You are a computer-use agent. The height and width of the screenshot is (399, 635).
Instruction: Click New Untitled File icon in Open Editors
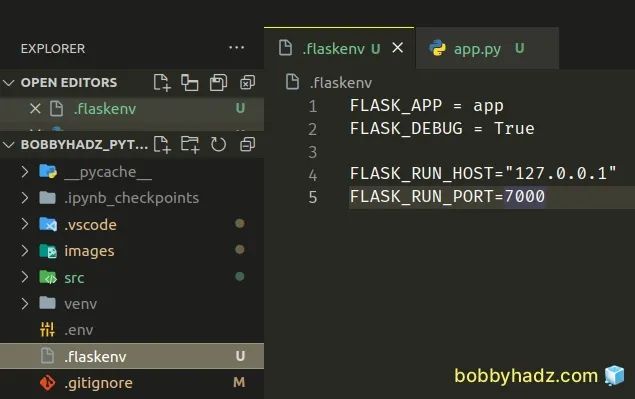(162, 83)
